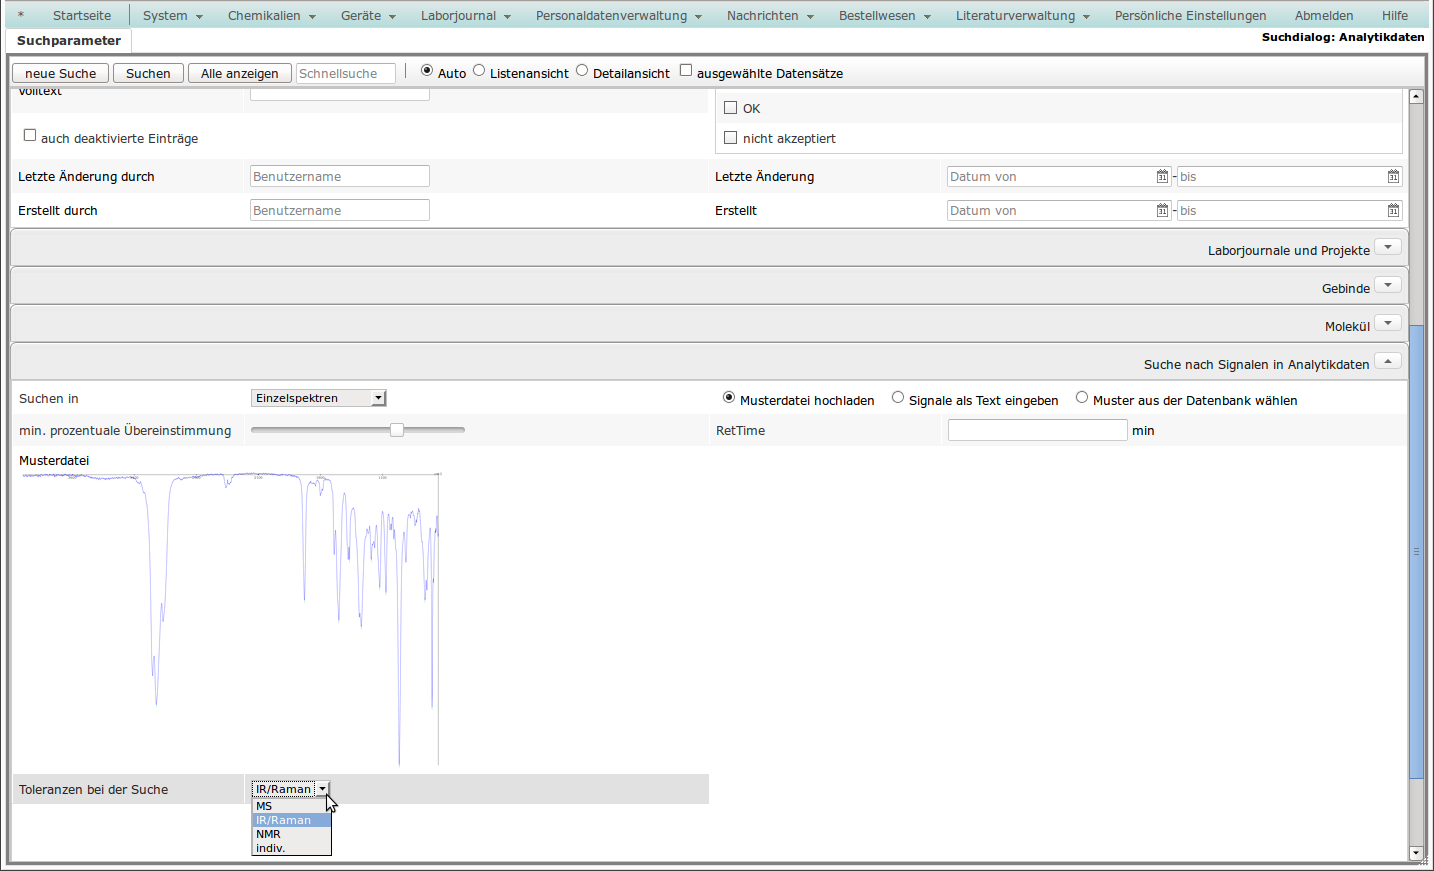Viewport: 1434px width, 871px height.
Task: Choose NMR from the tolerance dropdown list
Action: 269,834
